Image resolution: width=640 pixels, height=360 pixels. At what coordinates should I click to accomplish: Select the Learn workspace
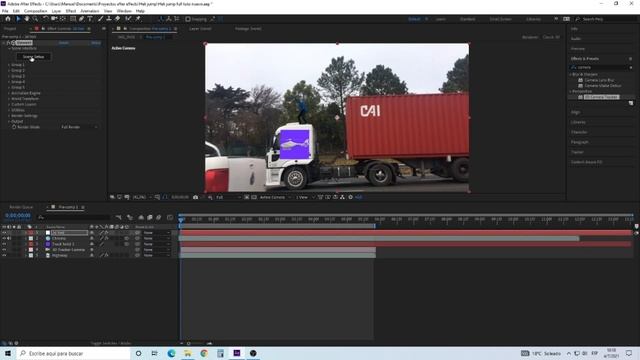point(440,19)
